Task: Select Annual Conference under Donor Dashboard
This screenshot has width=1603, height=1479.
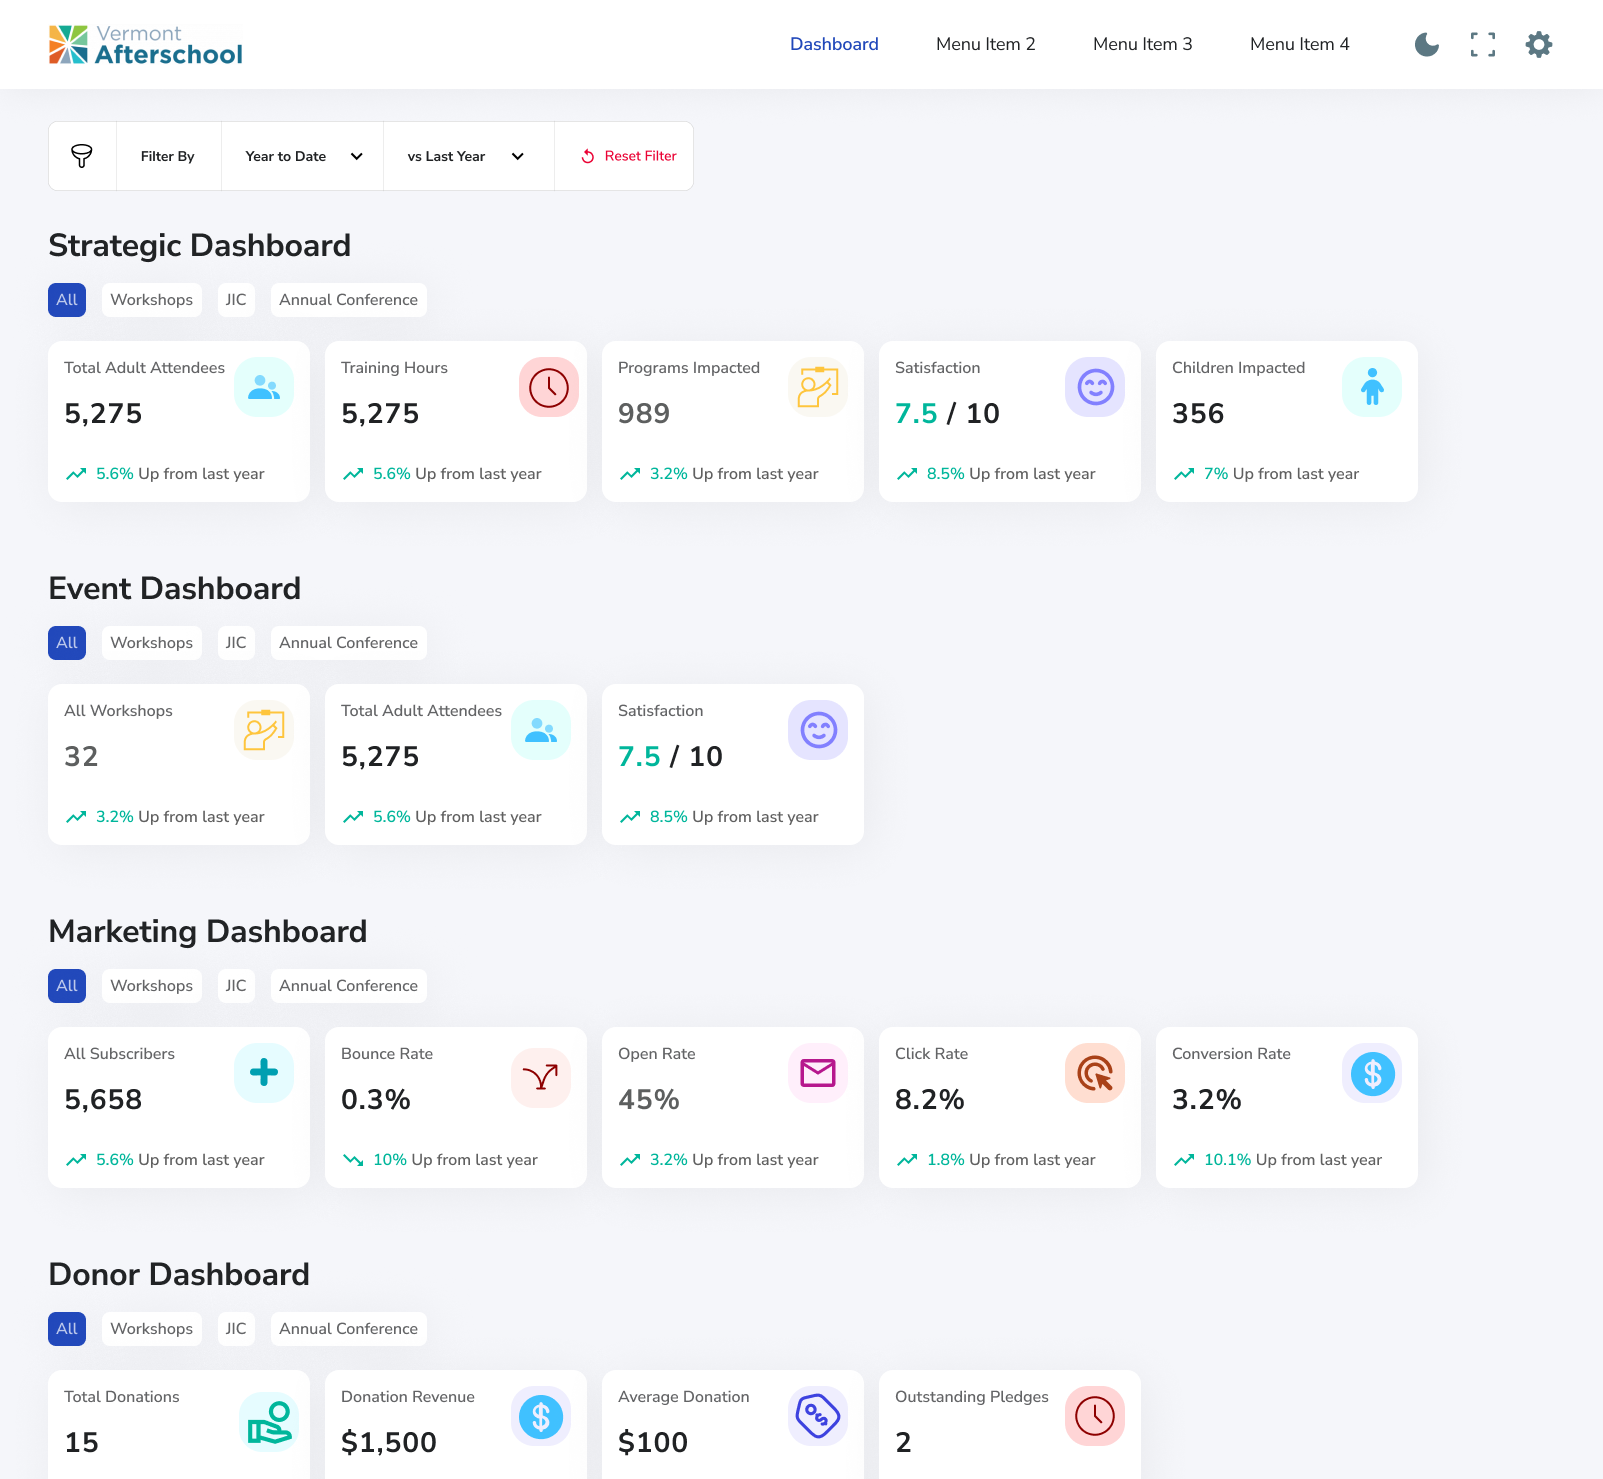Action: (x=349, y=1329)
